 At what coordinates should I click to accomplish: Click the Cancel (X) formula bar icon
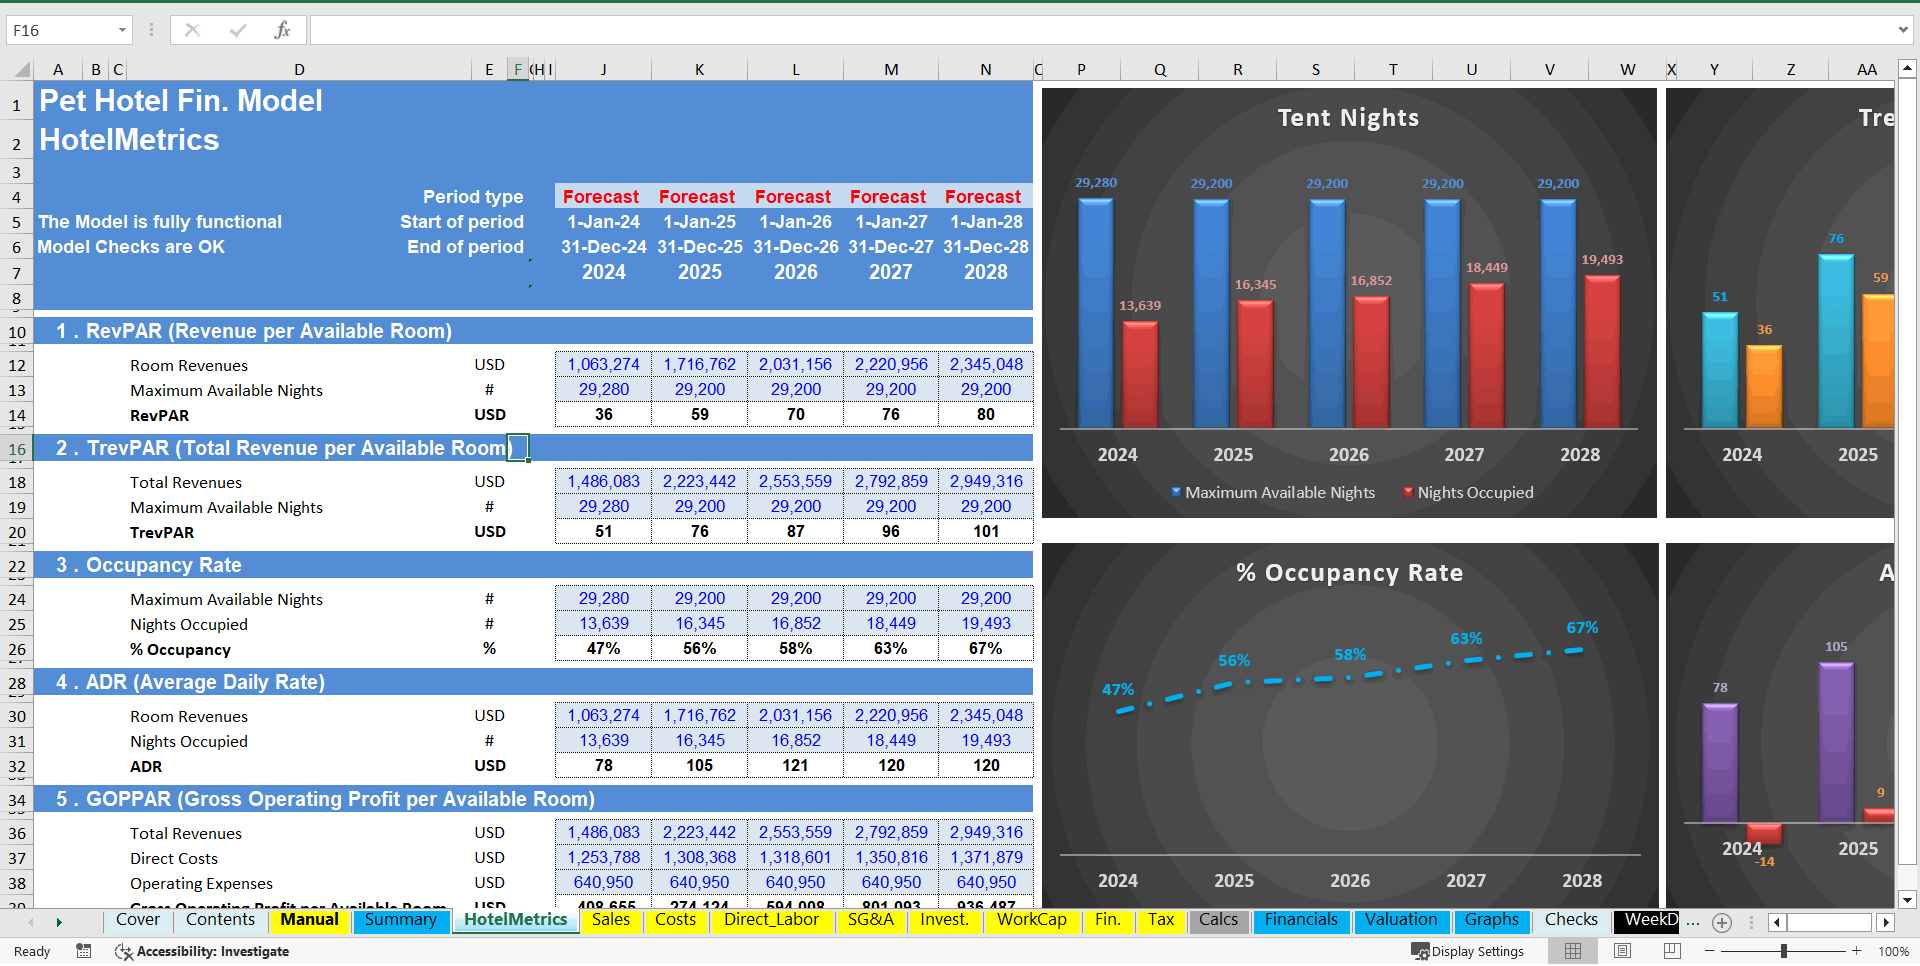coord(192,30)
